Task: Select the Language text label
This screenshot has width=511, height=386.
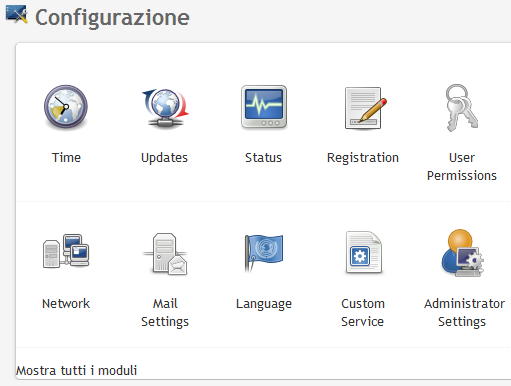Action: (x=264, y=304)
